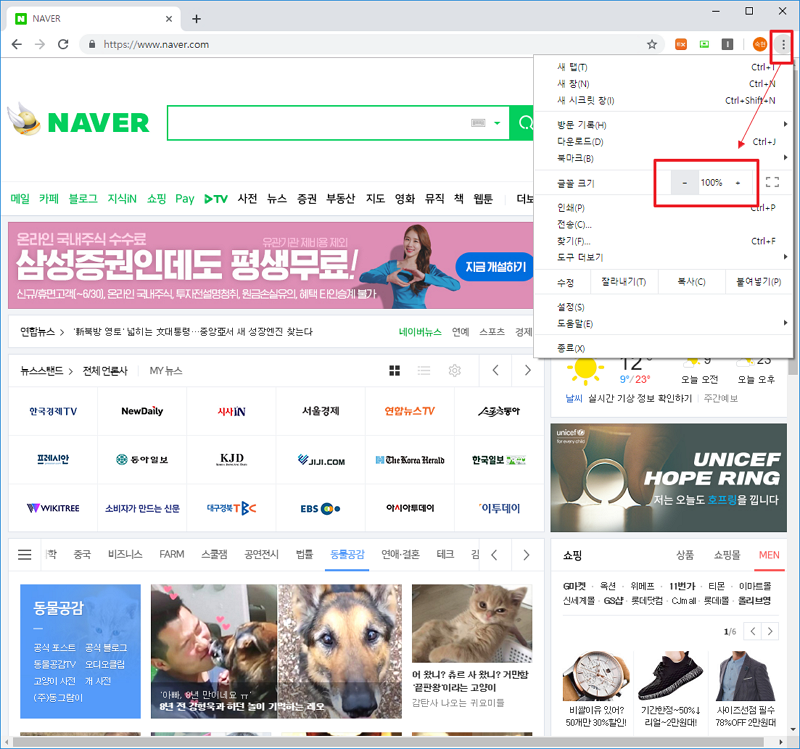Open The Korea Herald publisher logo

click(x=410, y=460)
